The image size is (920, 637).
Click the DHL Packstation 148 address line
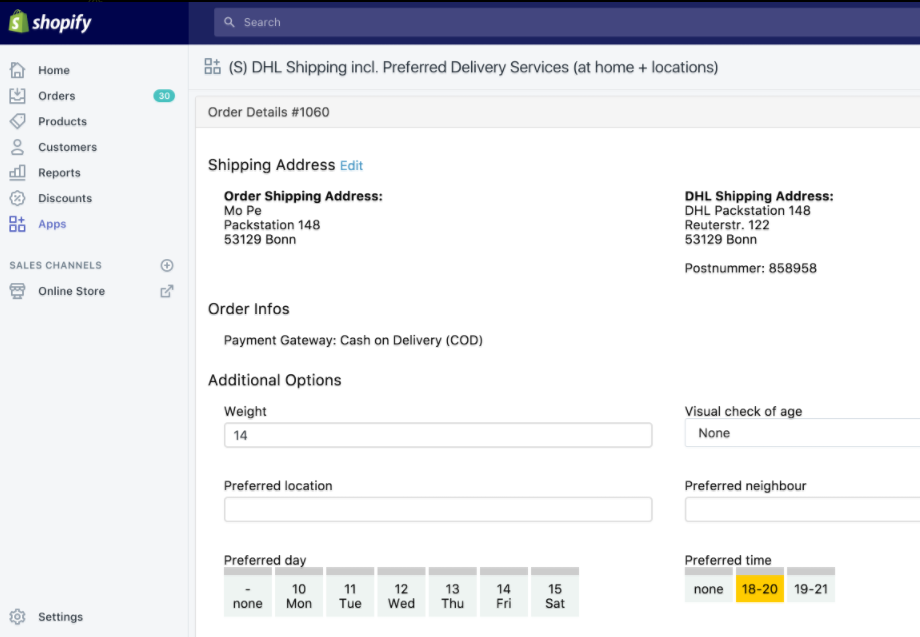pyautogui.click(x=748, y=211)
